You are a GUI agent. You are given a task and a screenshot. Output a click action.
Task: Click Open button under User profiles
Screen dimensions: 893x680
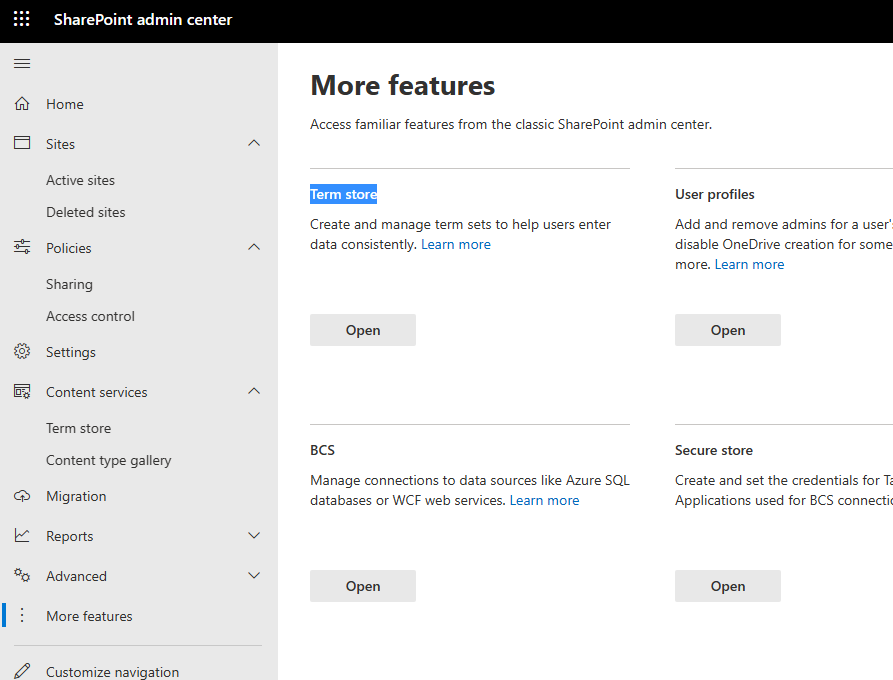[728, 330]
